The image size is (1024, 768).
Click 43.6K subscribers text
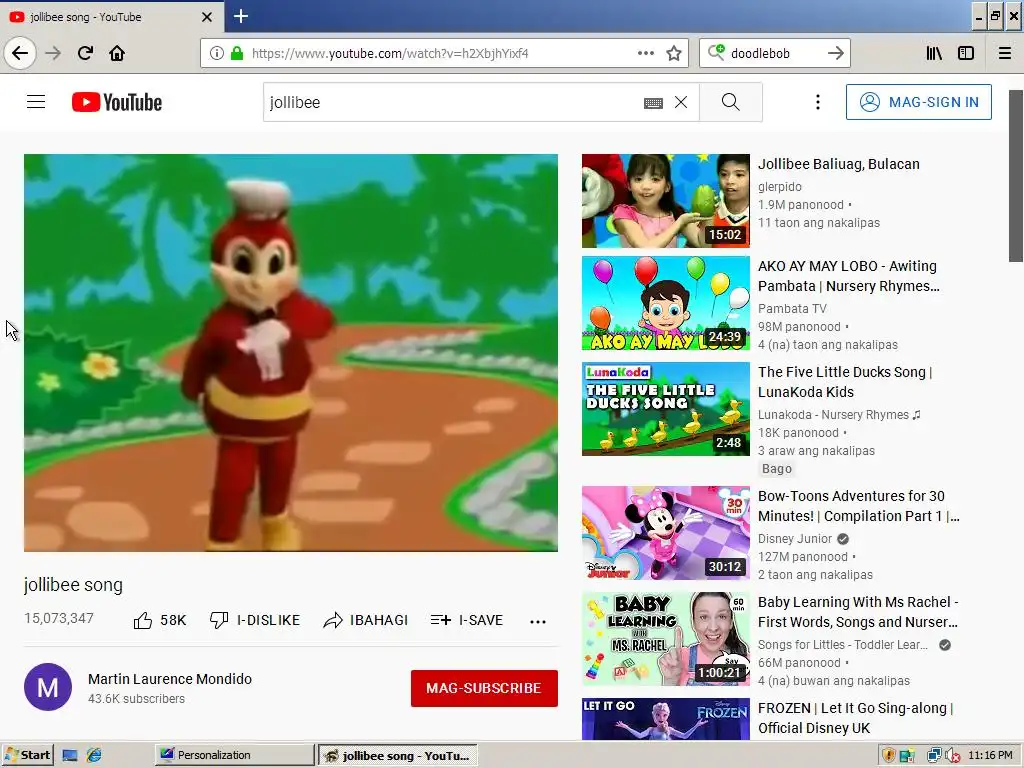(136, 699)
